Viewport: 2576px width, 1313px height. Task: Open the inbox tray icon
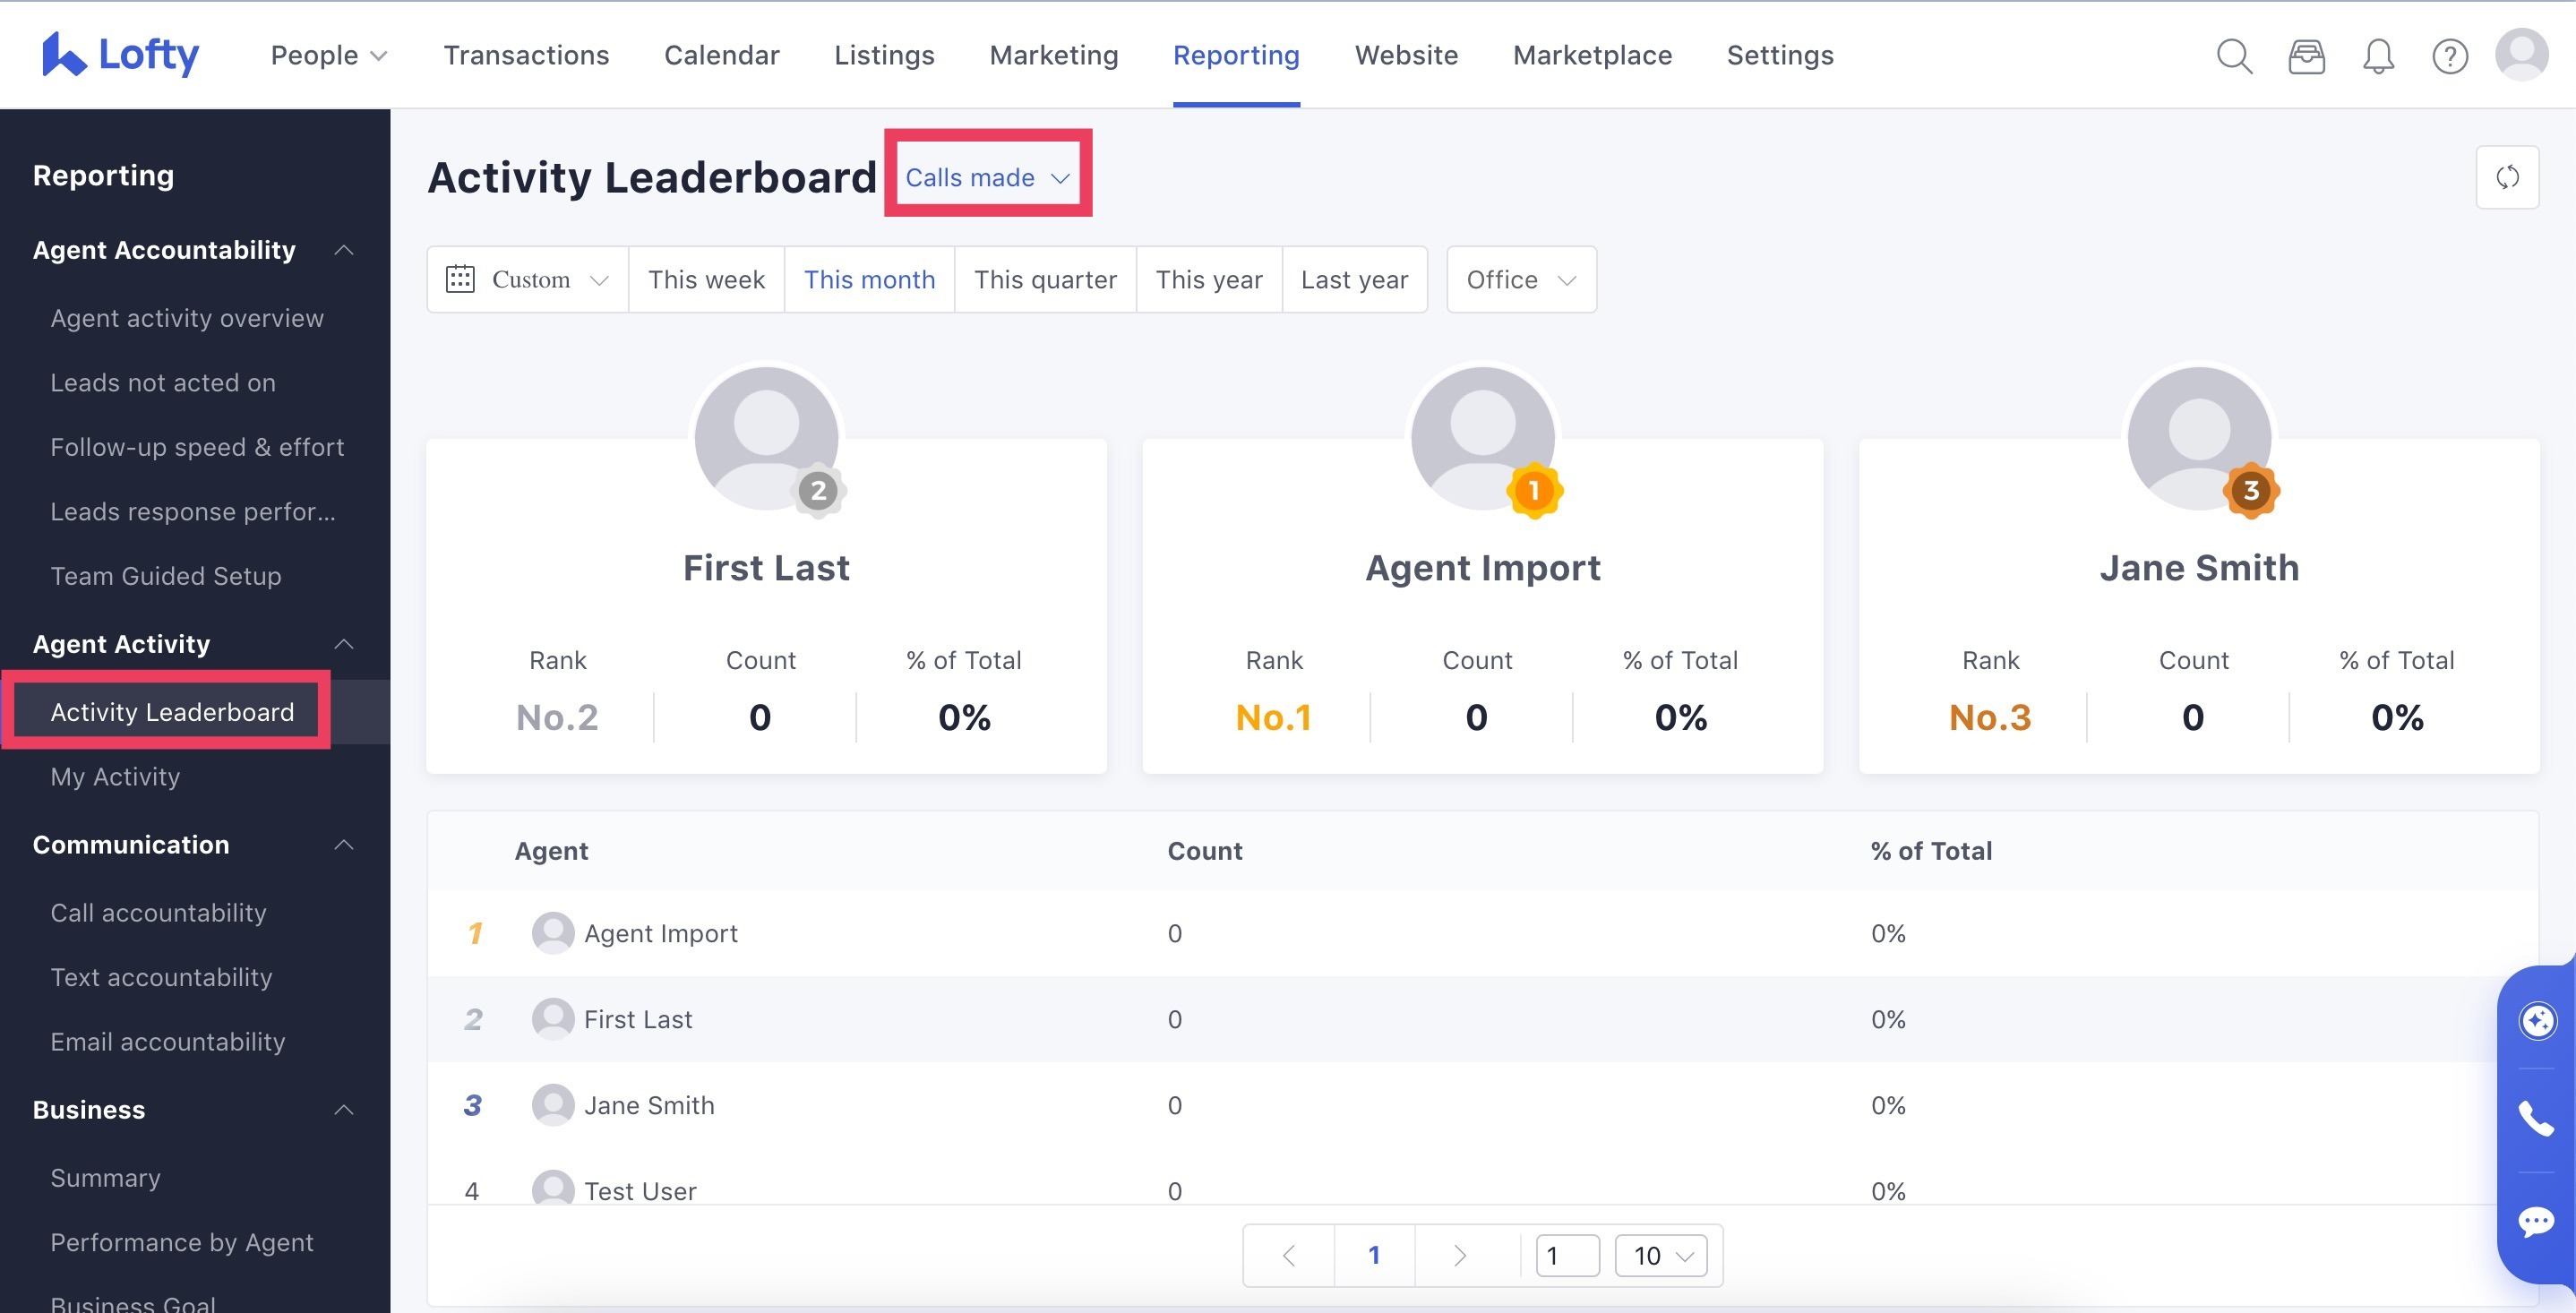click(2306, 56)
